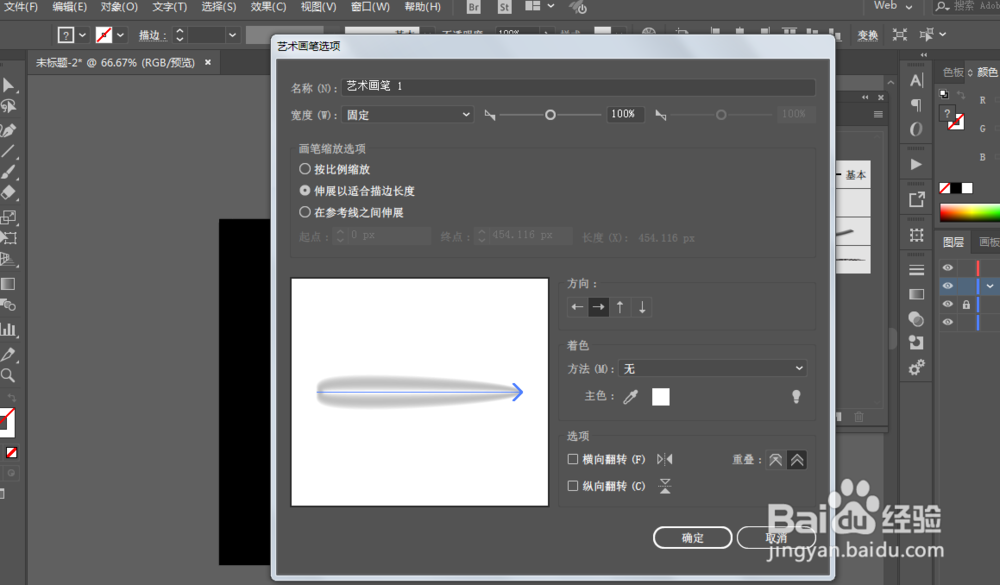Open the 对象(O) menu
The width and height of the screenshot is (1000, 585).
coord(119,7)
